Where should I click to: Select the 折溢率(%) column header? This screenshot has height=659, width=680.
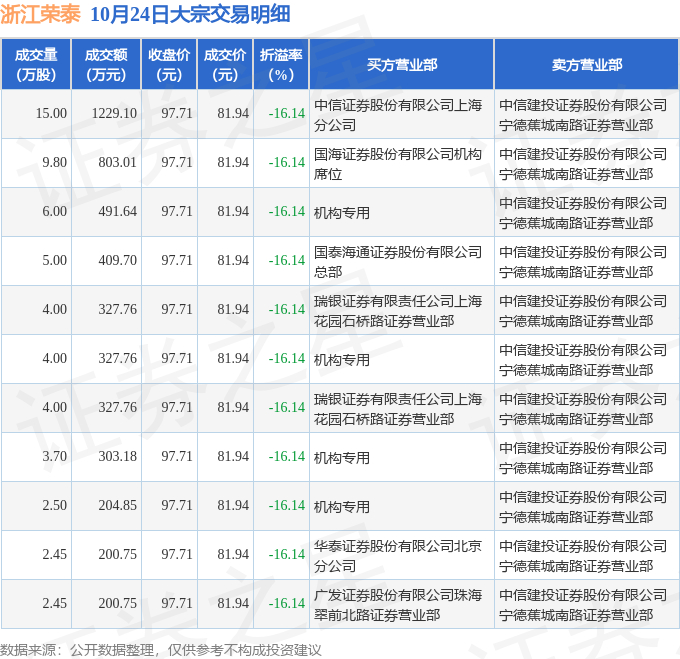click(x=281, y=65)
